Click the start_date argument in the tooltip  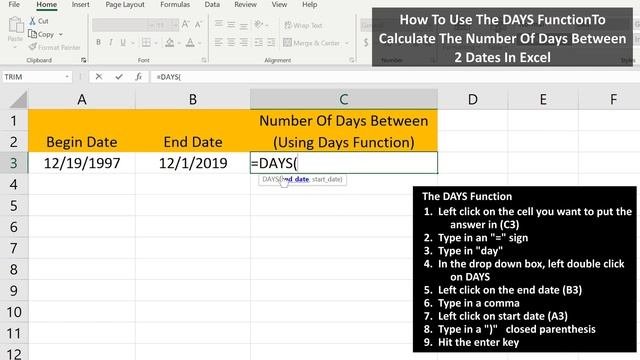pyautogui.click(x=327, y=179)
